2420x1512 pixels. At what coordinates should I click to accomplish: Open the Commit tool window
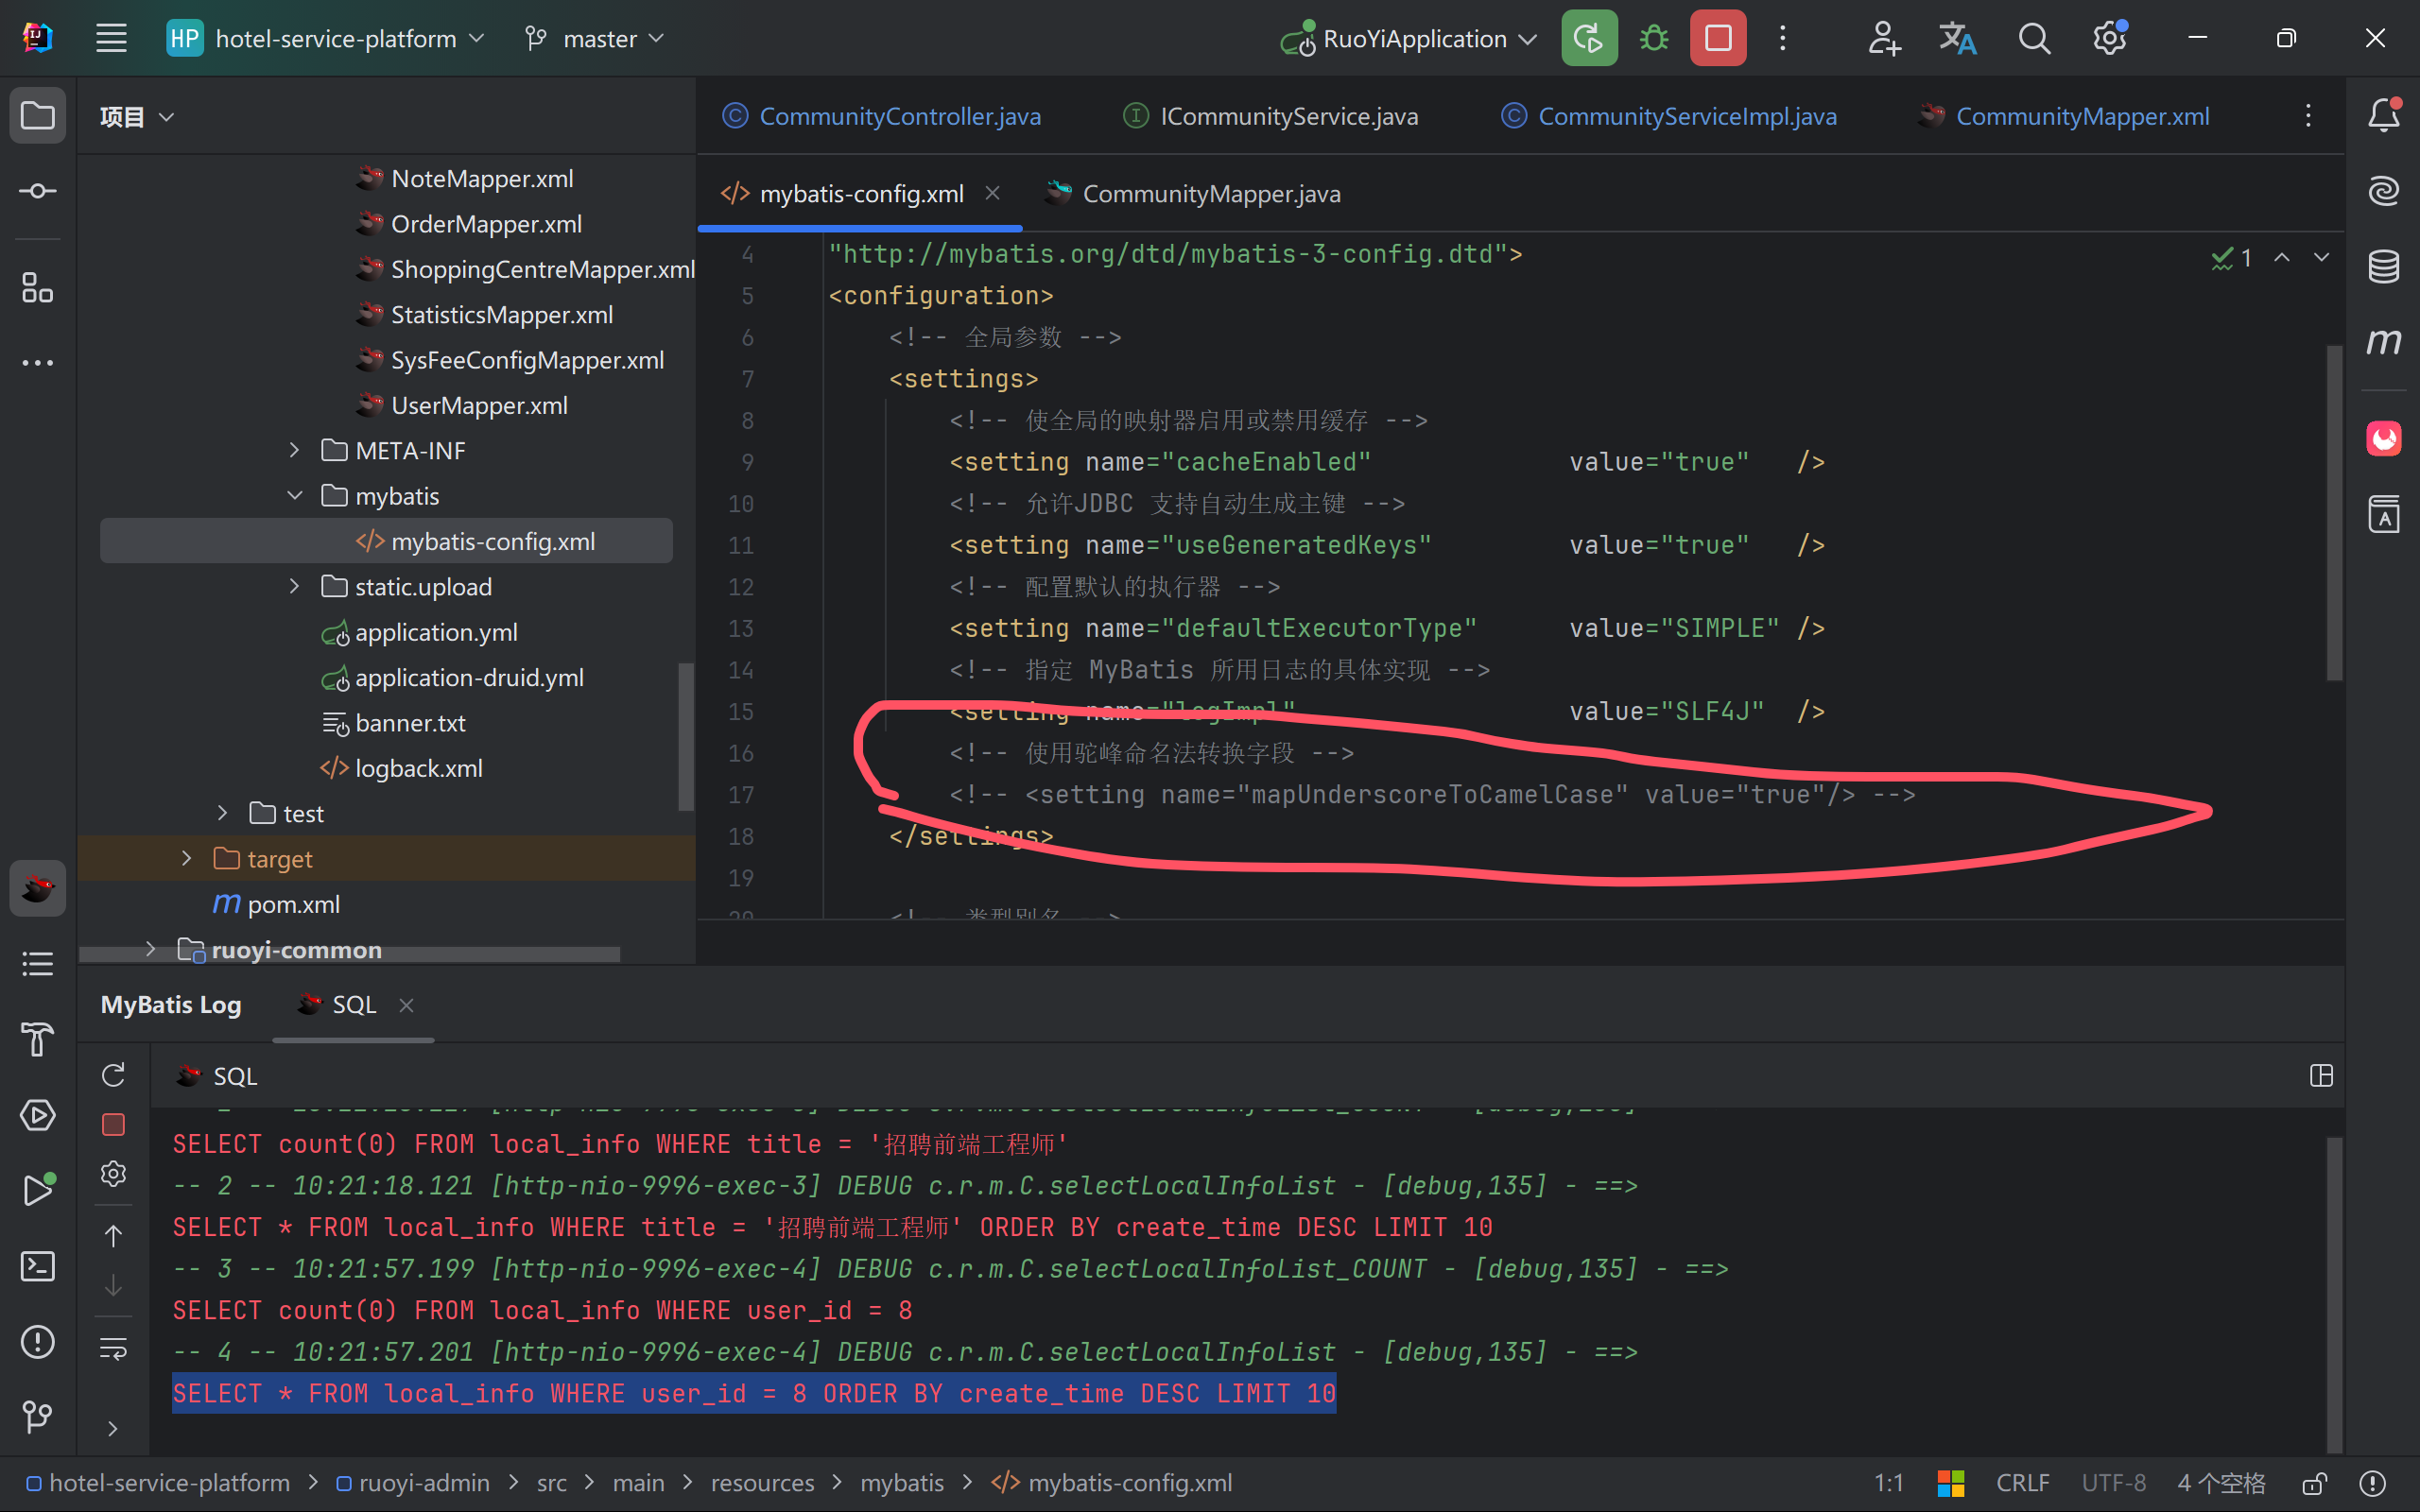click(x=37, y=191)
